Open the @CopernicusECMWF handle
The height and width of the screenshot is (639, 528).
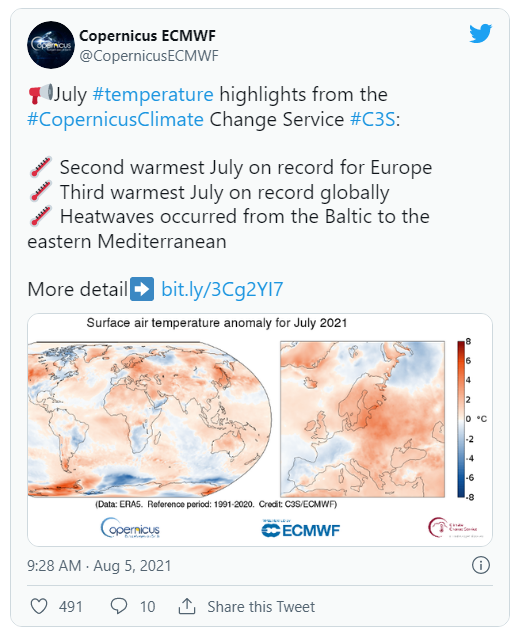(149, 56)
